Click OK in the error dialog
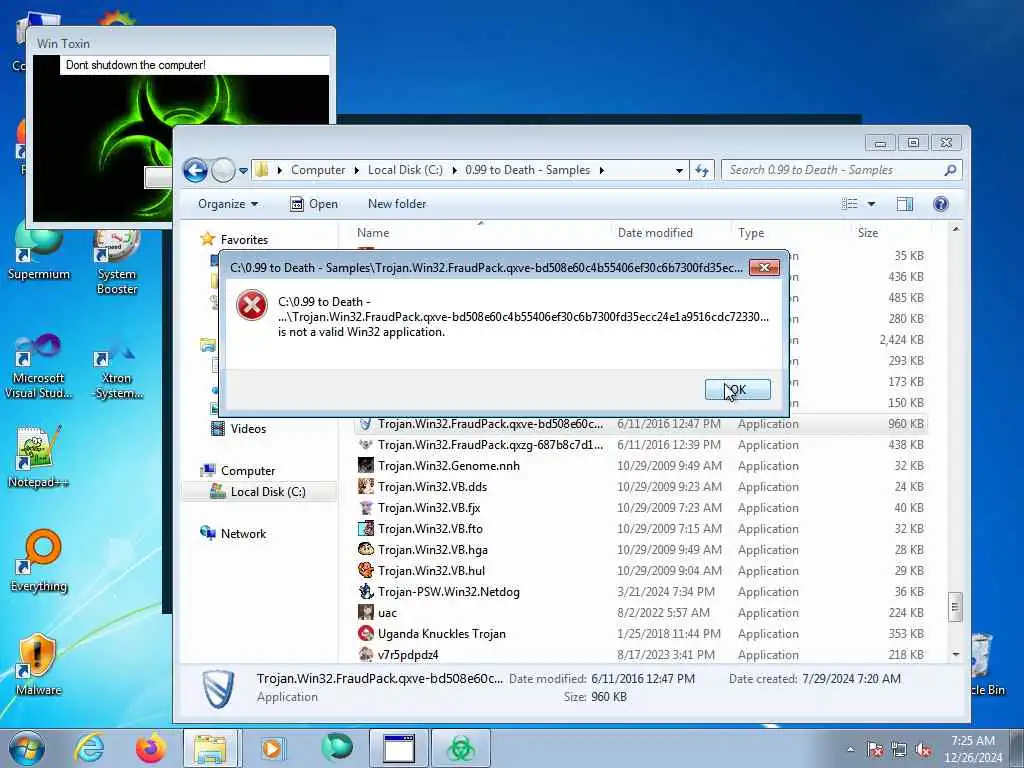Screen dimensions: 1024x768 point(737,389)
